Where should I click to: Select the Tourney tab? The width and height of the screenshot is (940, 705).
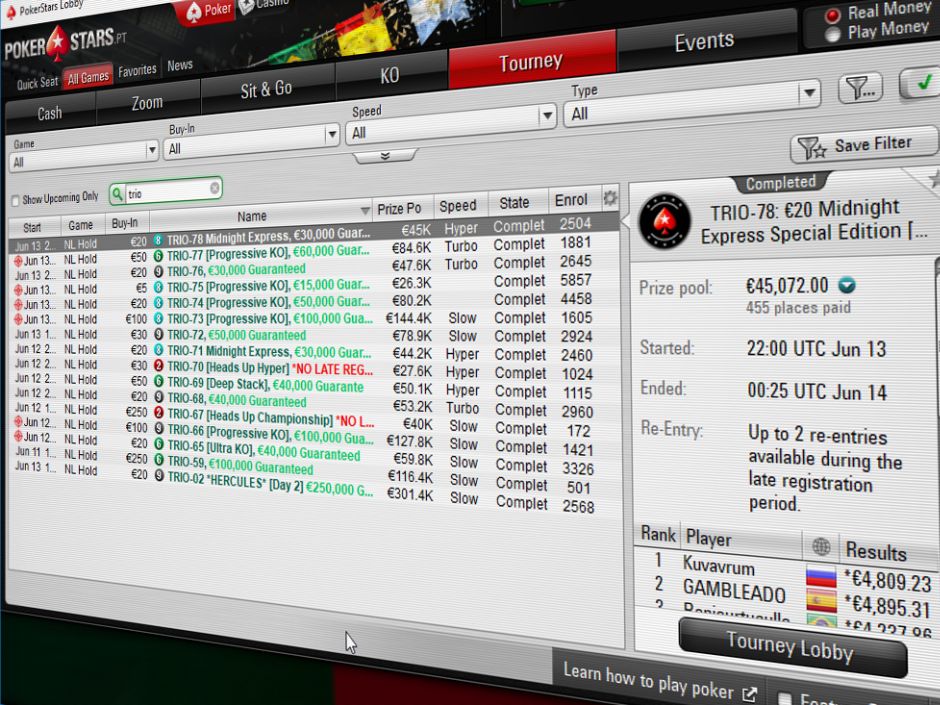[531, 61]
